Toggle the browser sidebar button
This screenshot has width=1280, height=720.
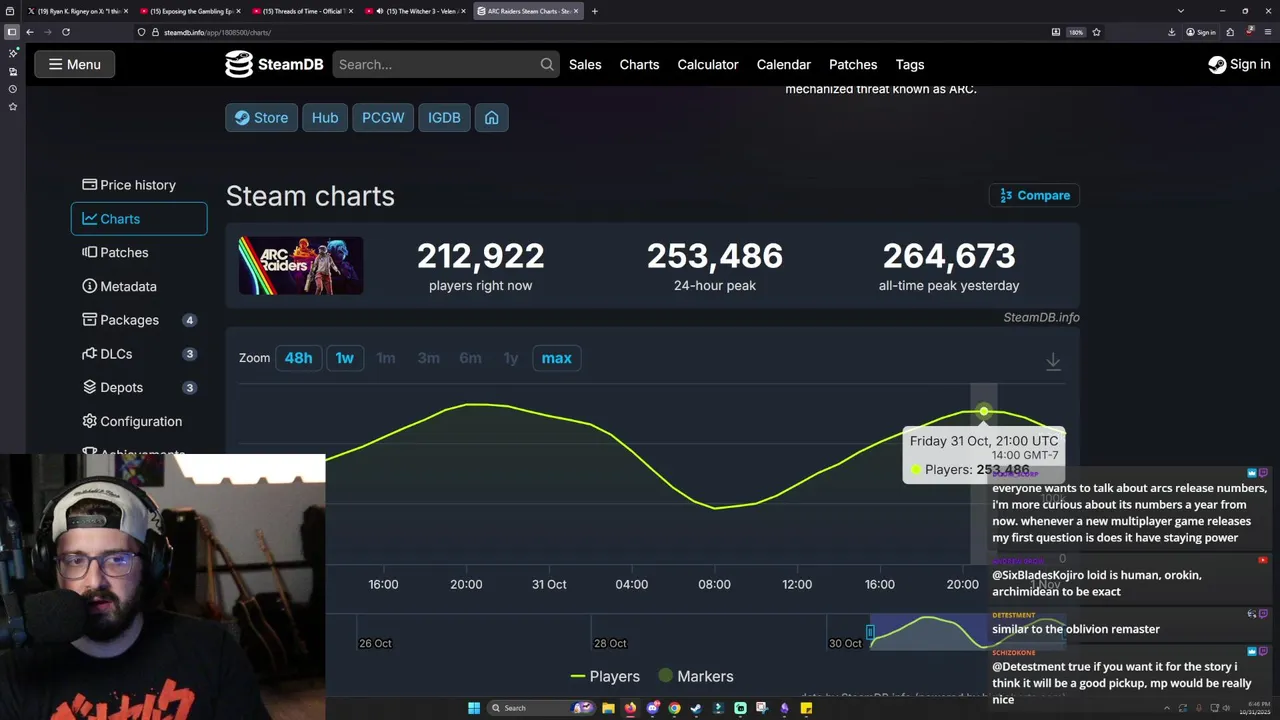(12, 32)
